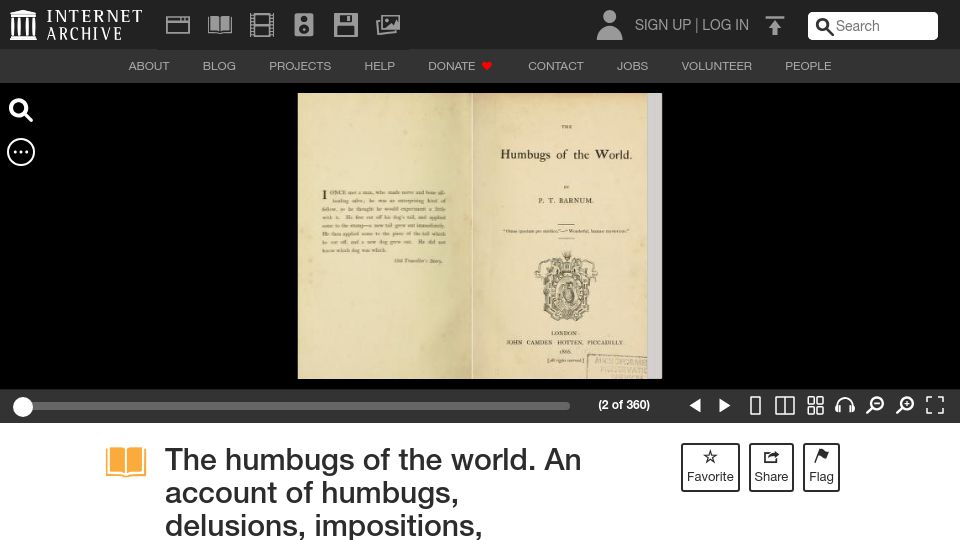This screenshot has height=540, width=960.
Task: Switch to one-page view
Action: point(756,405)
